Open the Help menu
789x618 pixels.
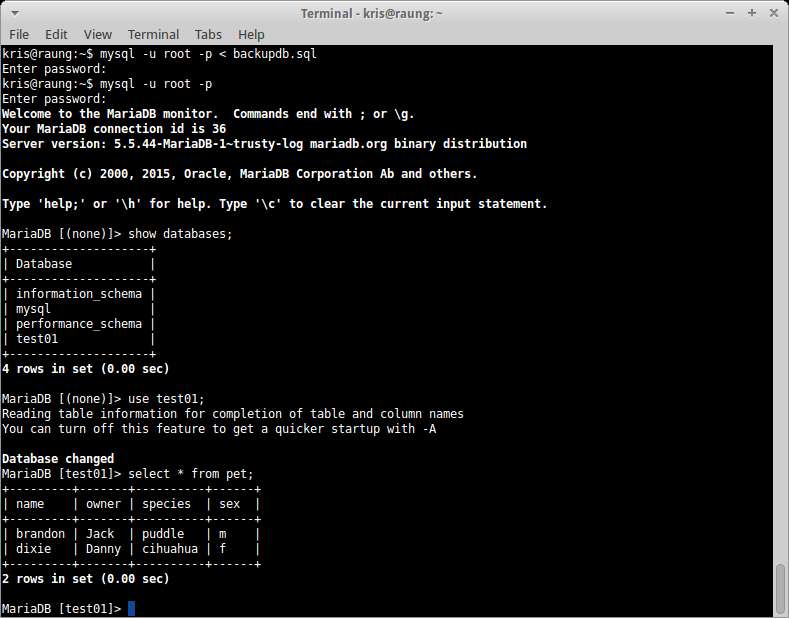pyautogui.click(x=251, y=34)
